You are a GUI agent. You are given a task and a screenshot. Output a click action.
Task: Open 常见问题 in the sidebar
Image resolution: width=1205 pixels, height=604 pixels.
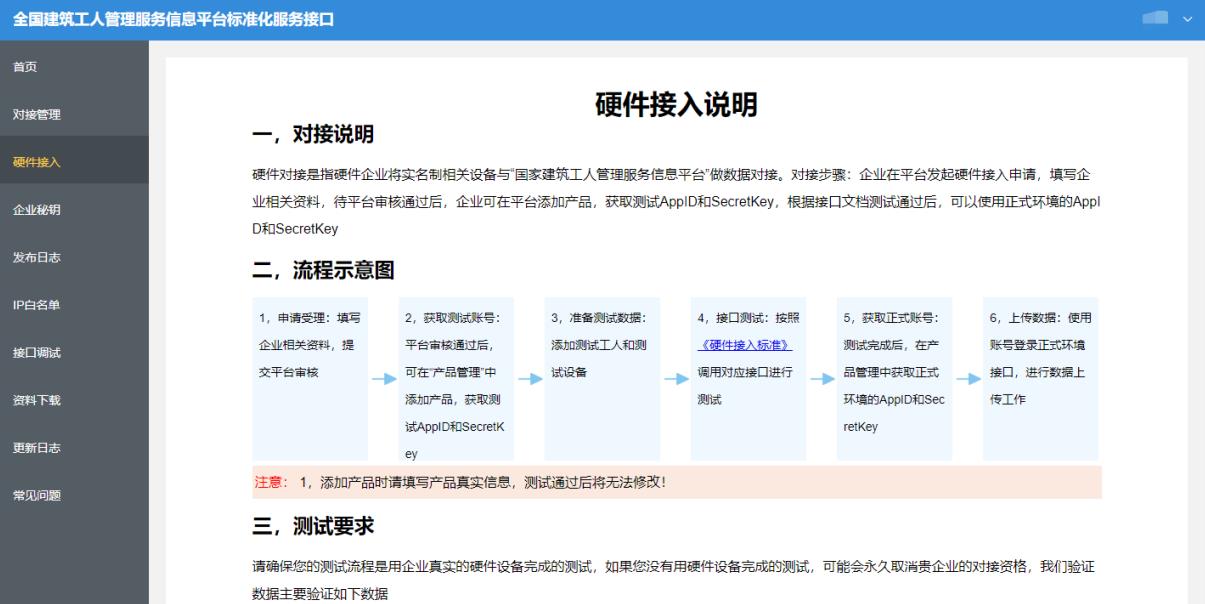pos(37,495)
